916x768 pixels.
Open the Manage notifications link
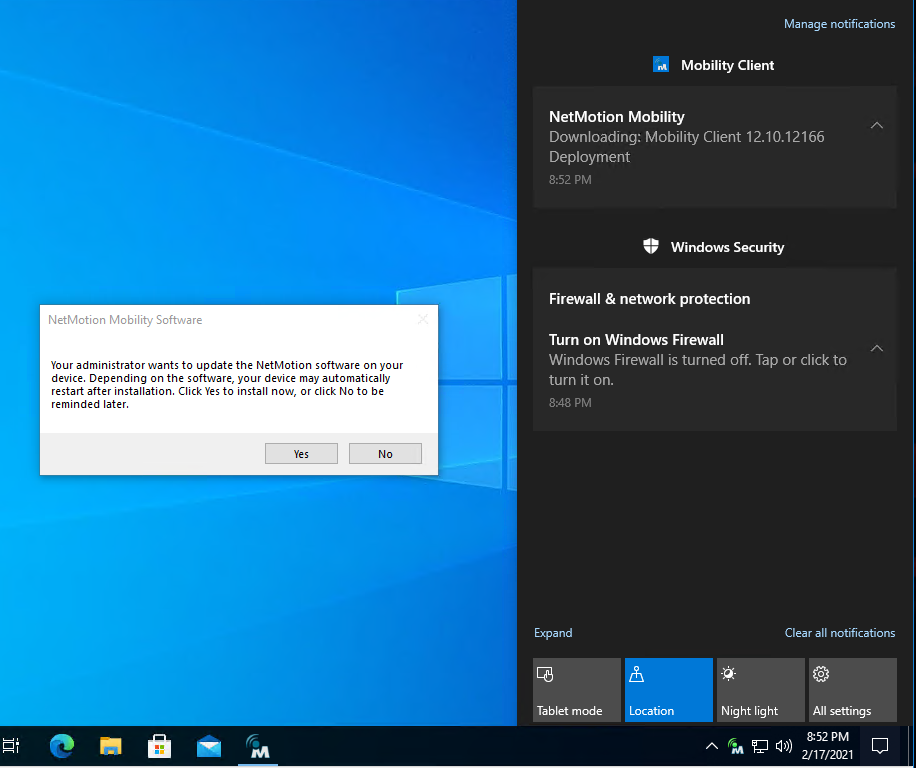click(839, 24)
